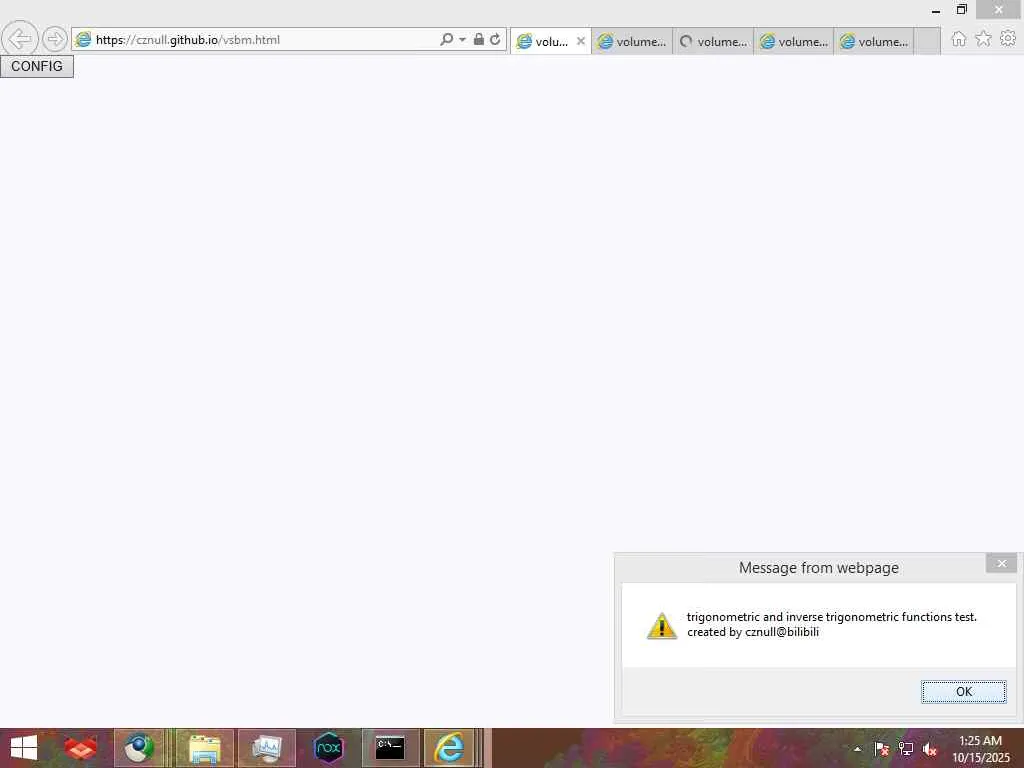Image resolution: width=1024 pixels, height=768 pixels.
Task: Open a new tab with the blank tab button
Action: click(x=927, y=41)
